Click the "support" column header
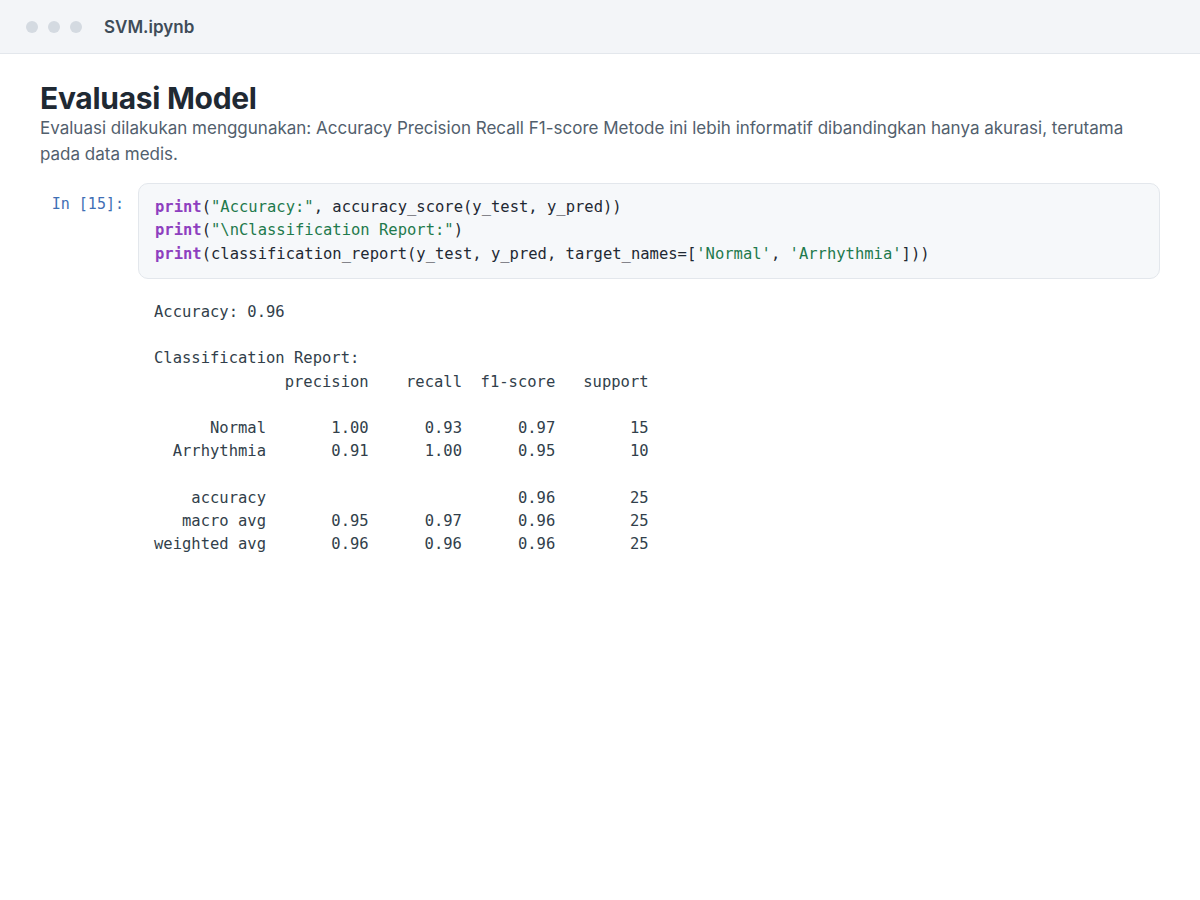The height and width of the screenshot is (900, 1200). coord(616,382)
